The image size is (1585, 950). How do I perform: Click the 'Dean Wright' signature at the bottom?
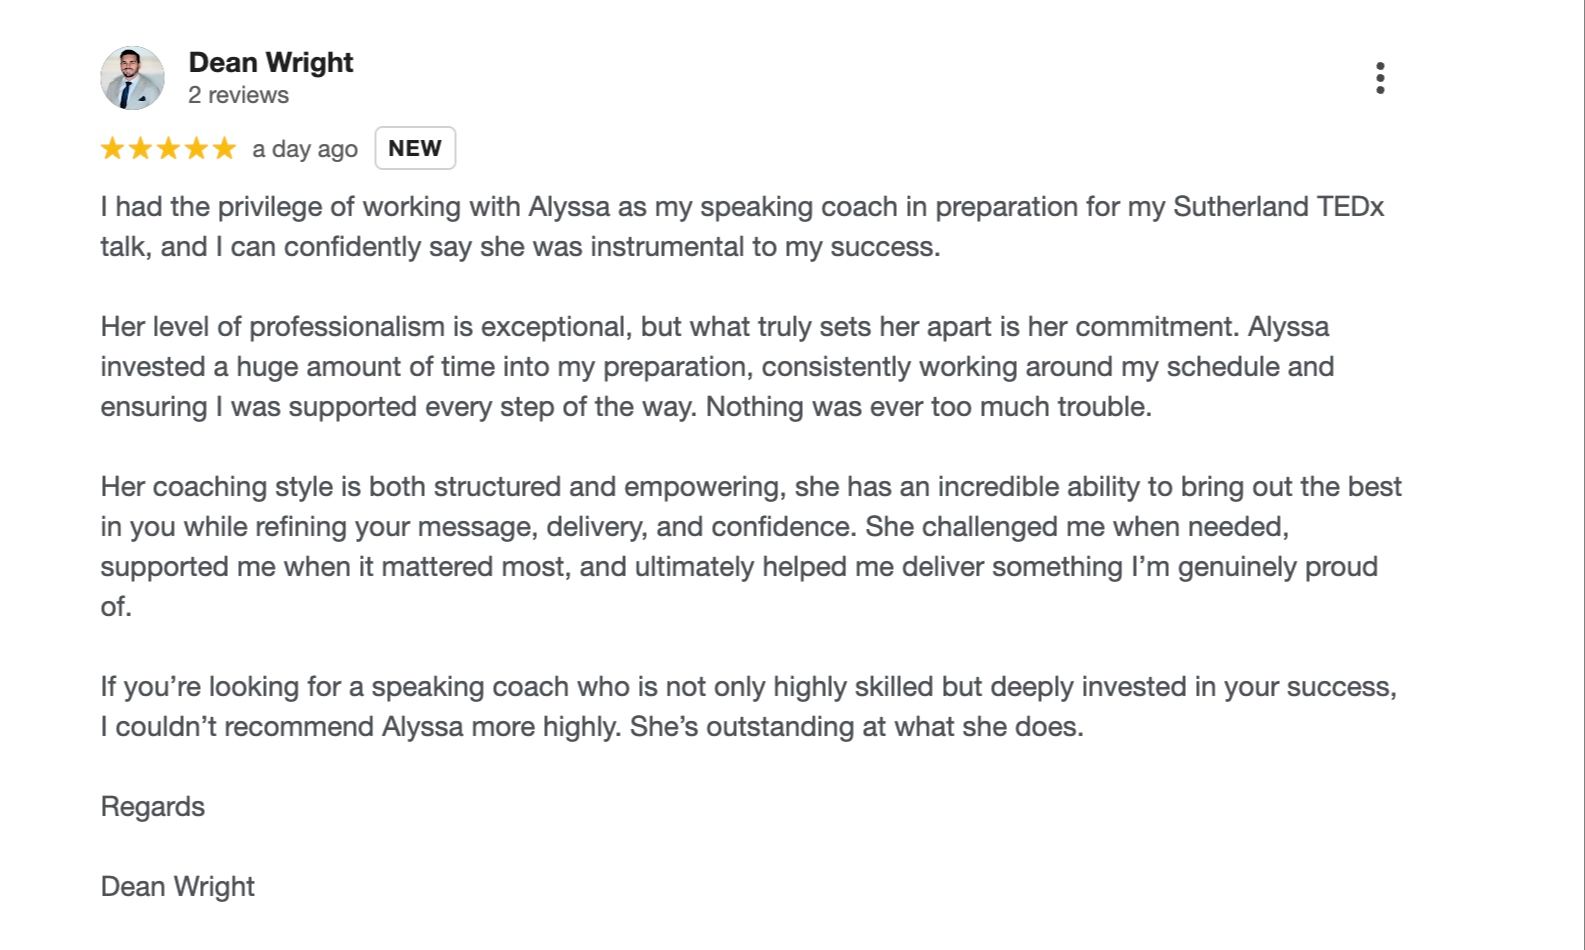pos(177,887)
